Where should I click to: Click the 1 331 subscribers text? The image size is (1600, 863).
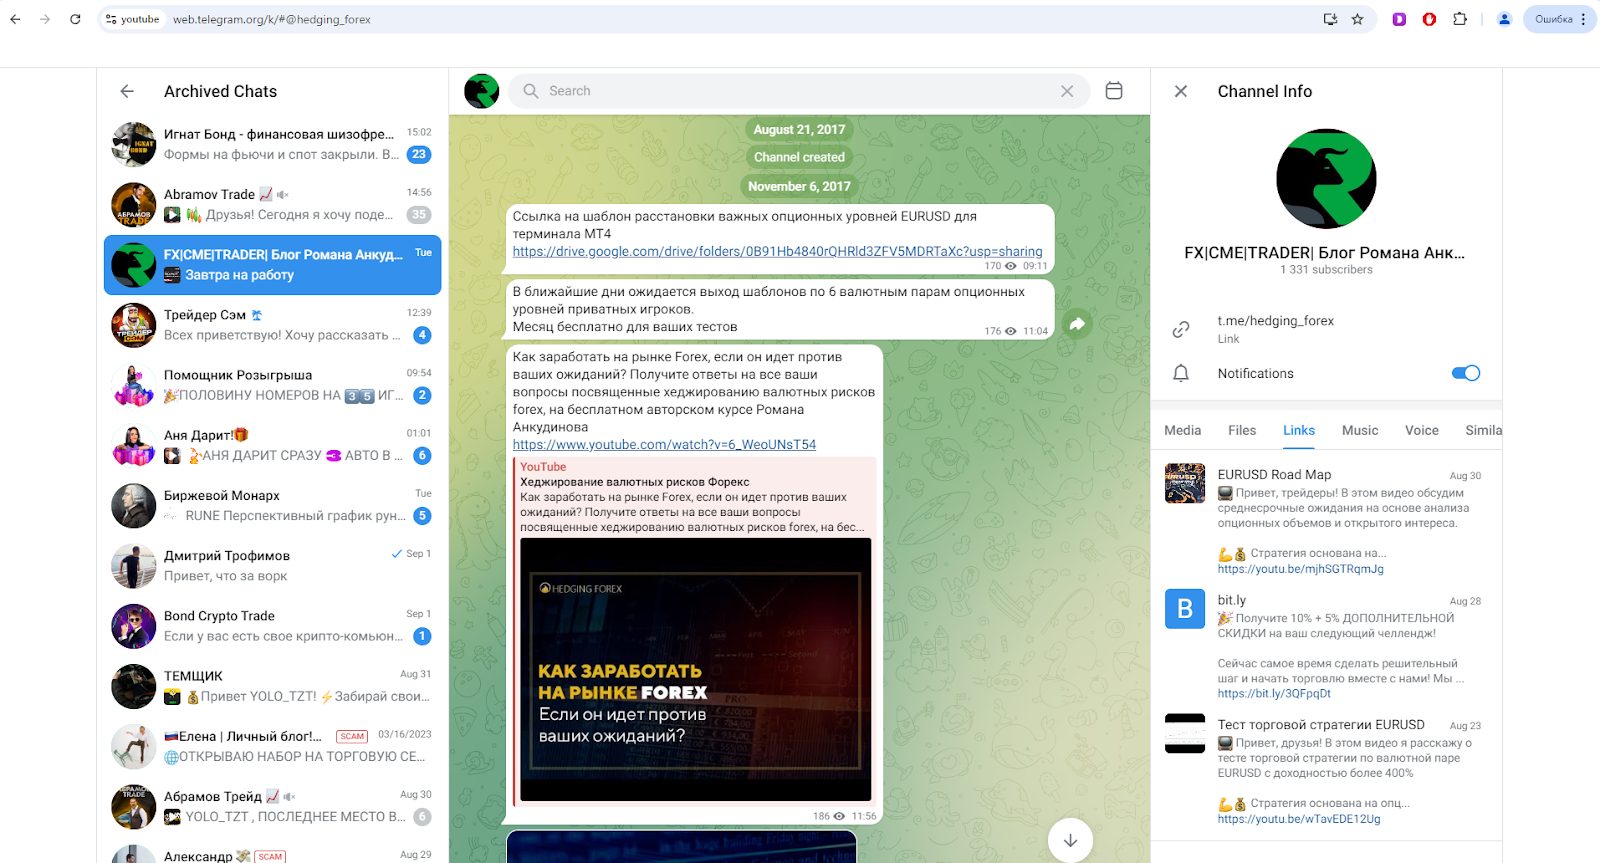point(1326,270)
